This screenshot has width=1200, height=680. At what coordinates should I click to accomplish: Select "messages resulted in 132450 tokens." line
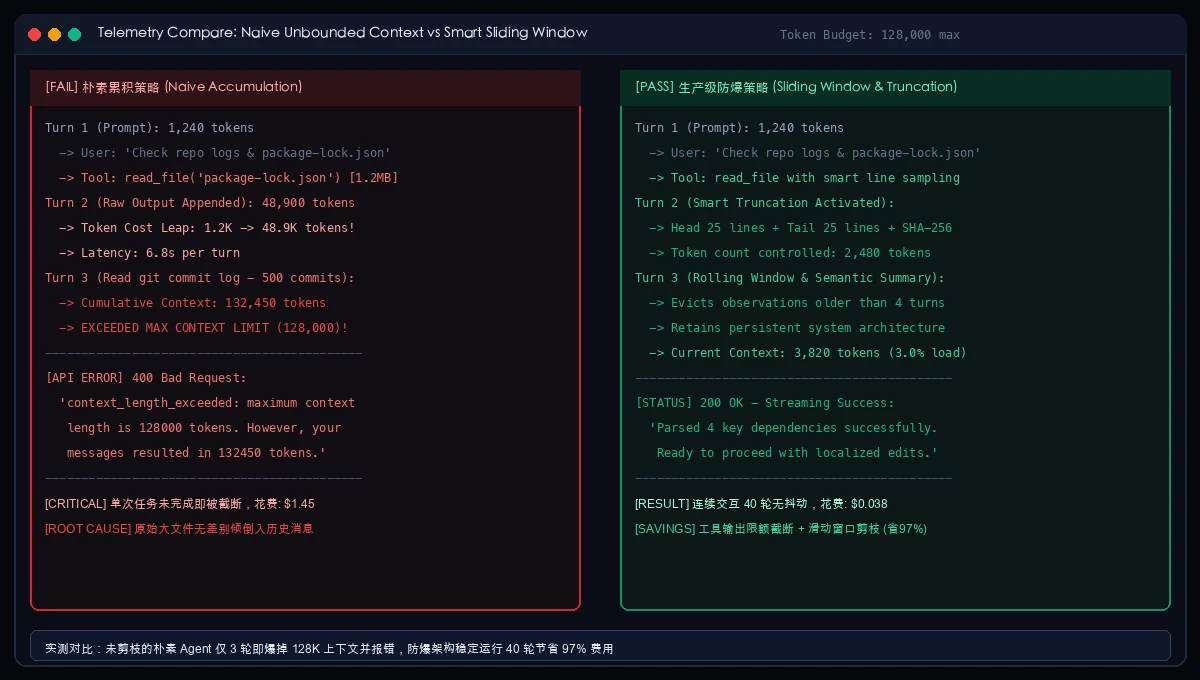[x=196, y=453]
